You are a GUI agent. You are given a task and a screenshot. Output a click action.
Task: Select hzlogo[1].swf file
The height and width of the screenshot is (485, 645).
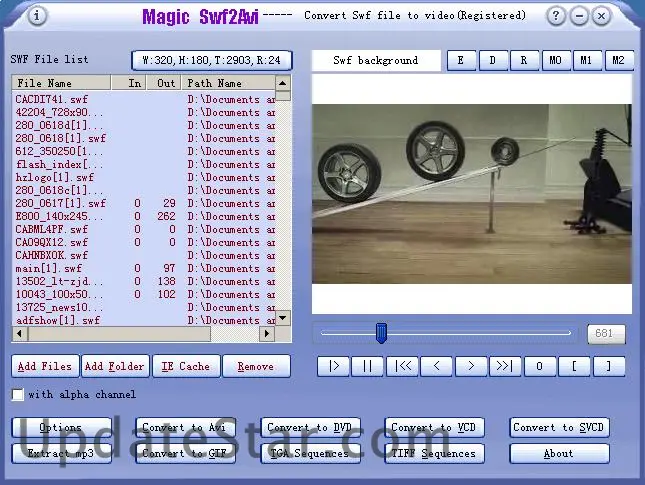pyautogui.click(x=144, y=177)
